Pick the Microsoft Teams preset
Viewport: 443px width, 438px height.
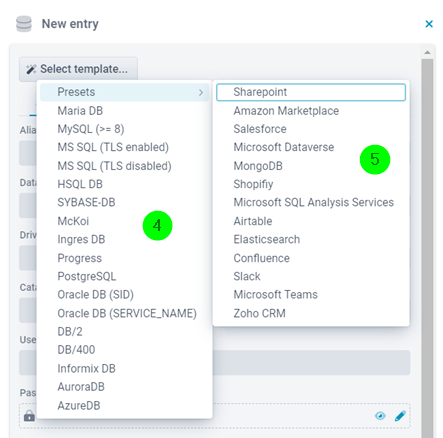(x=311, y=295)
